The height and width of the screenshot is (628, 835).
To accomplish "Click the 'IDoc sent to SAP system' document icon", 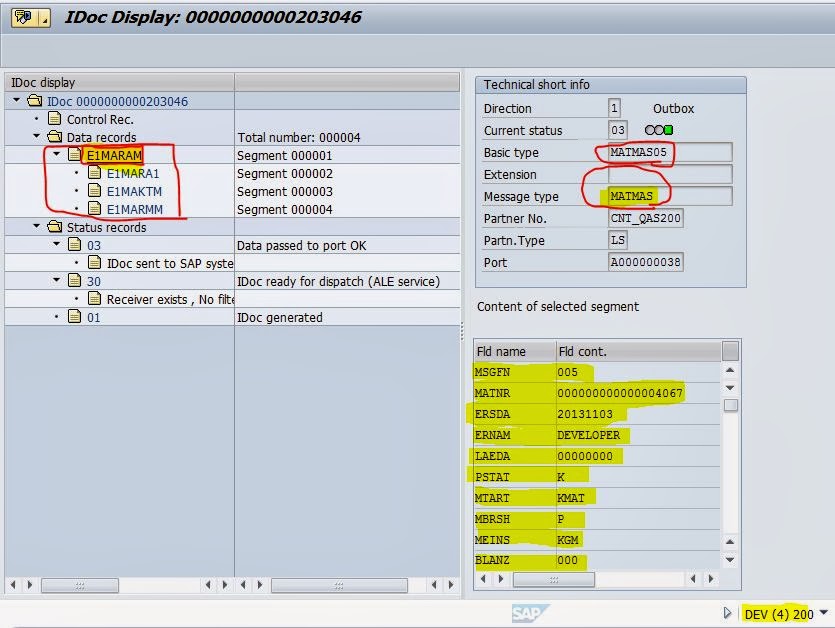I will (x=95, y=263).
